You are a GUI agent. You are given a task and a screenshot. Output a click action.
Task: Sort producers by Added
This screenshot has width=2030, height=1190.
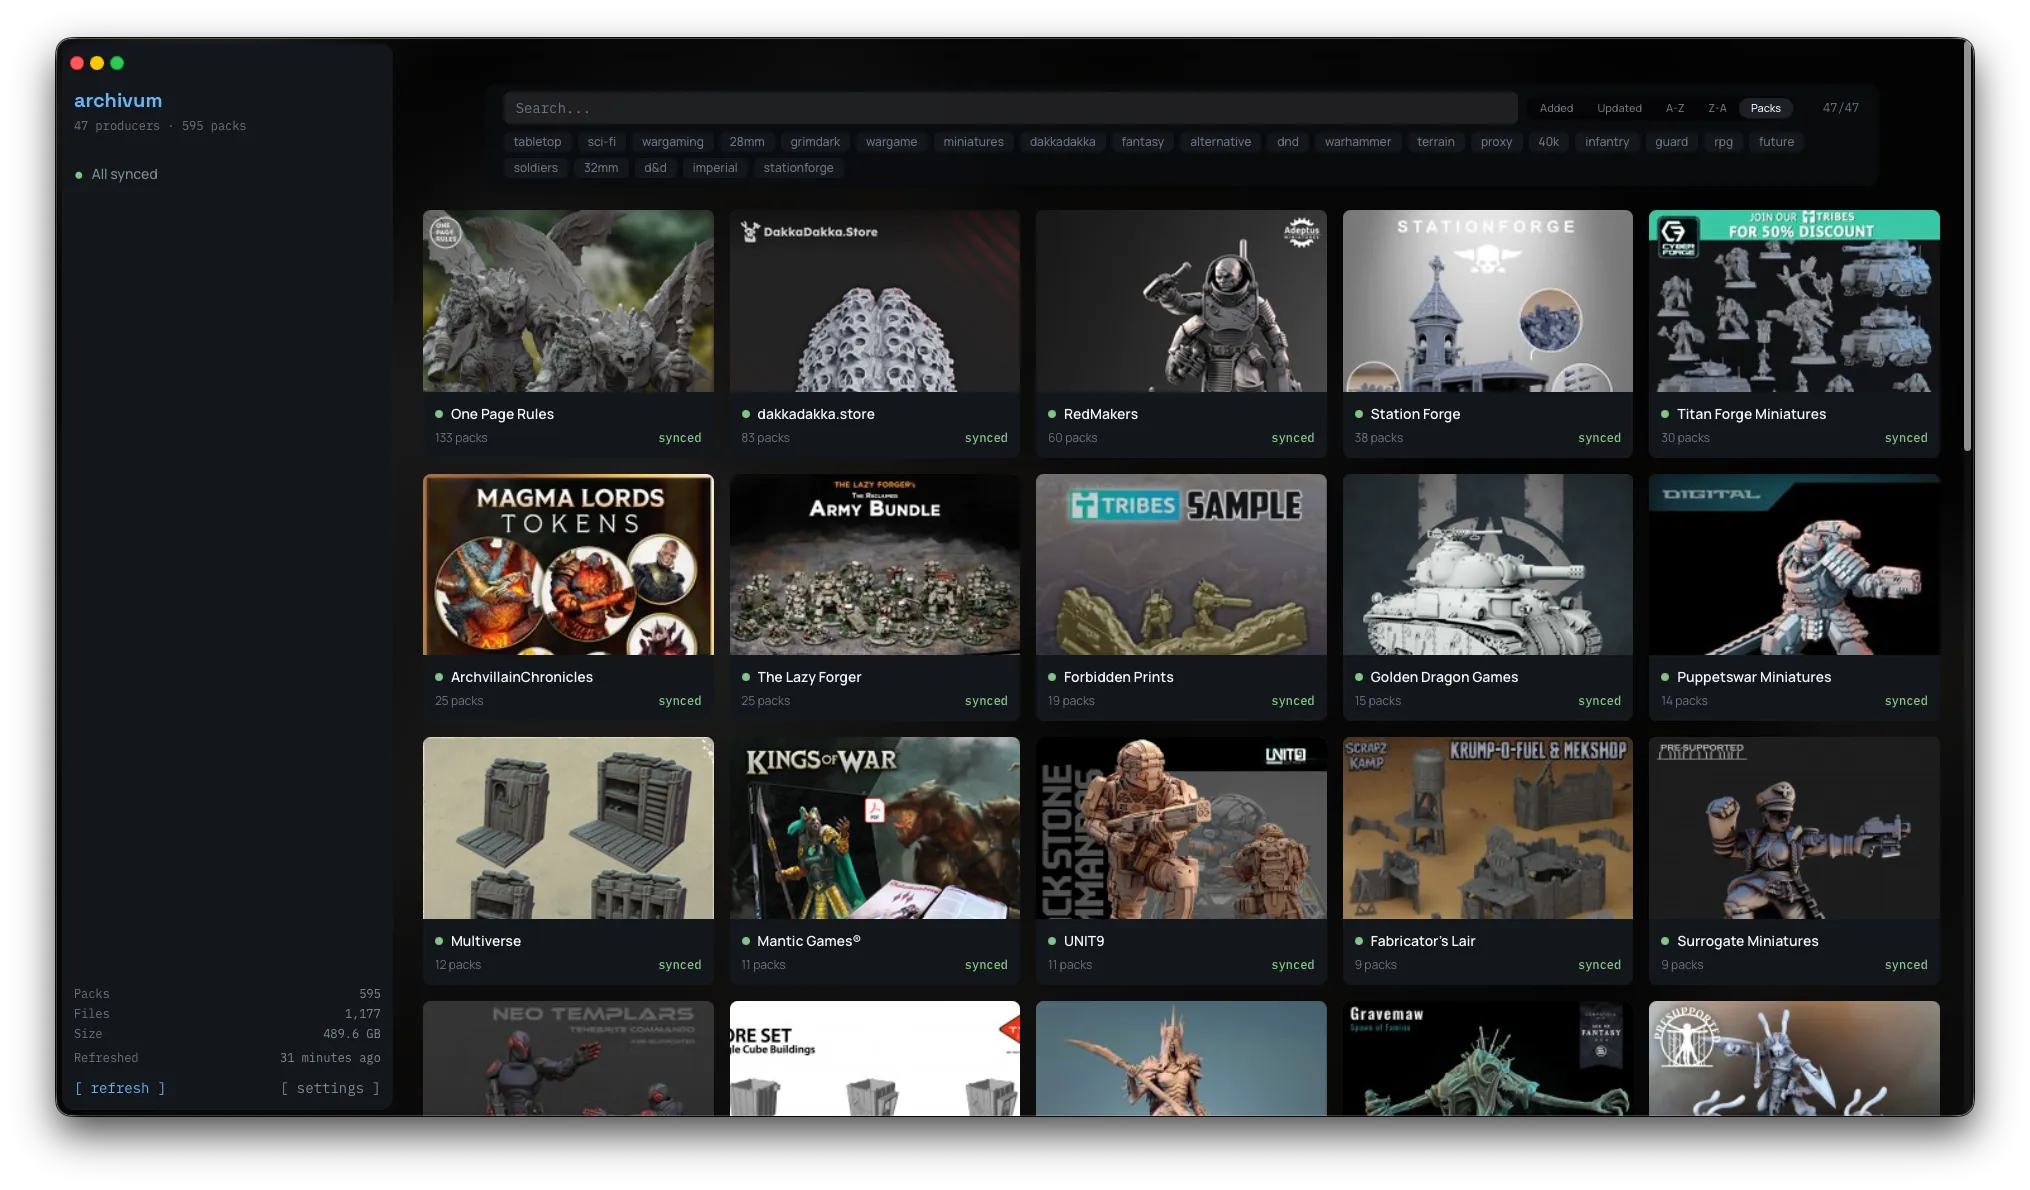(x=1556, y=108)
